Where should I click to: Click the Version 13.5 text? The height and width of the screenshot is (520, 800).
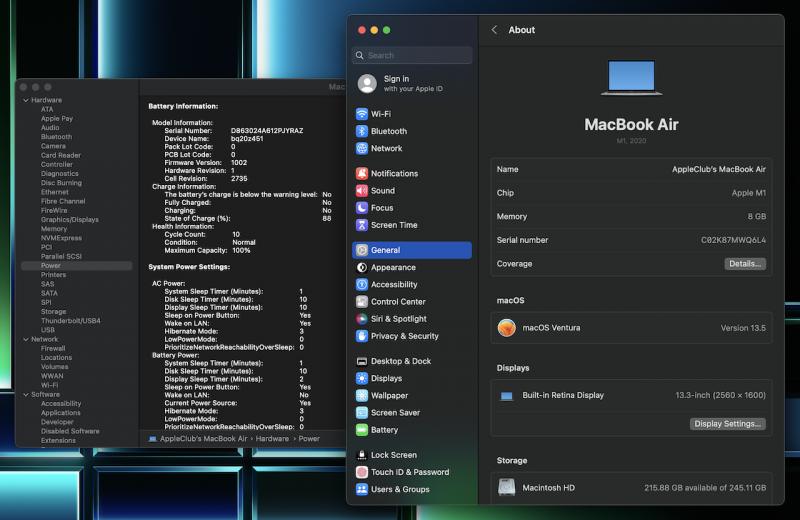pyautogui.click(x=743, y=328)
